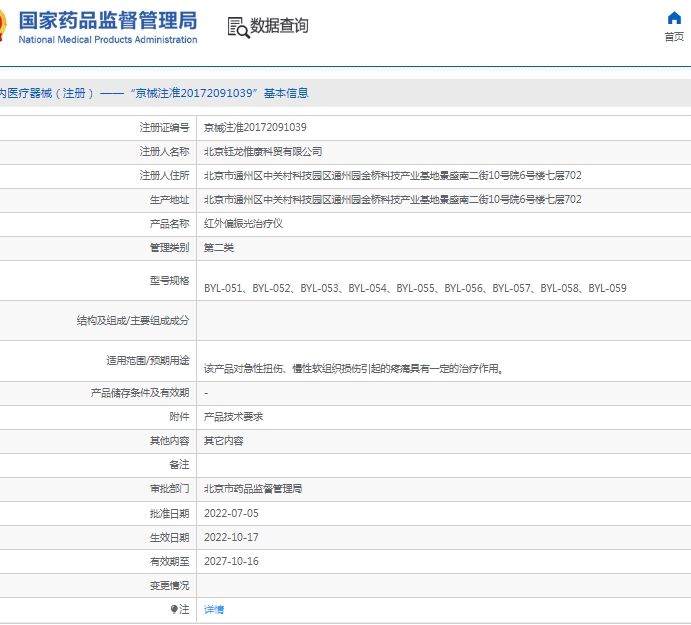Viewport: 691px width, 625px height.
Task: Click the 变更情况 row label
Action: (x=170, y=585)
